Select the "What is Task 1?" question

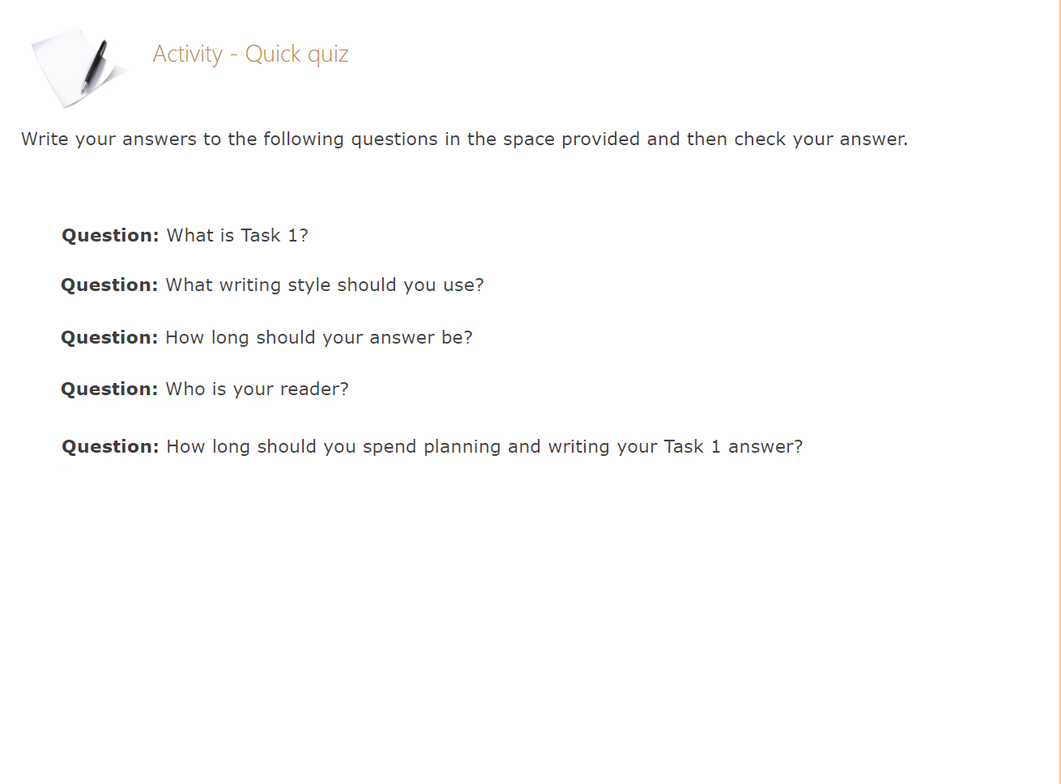pos(237,236)
